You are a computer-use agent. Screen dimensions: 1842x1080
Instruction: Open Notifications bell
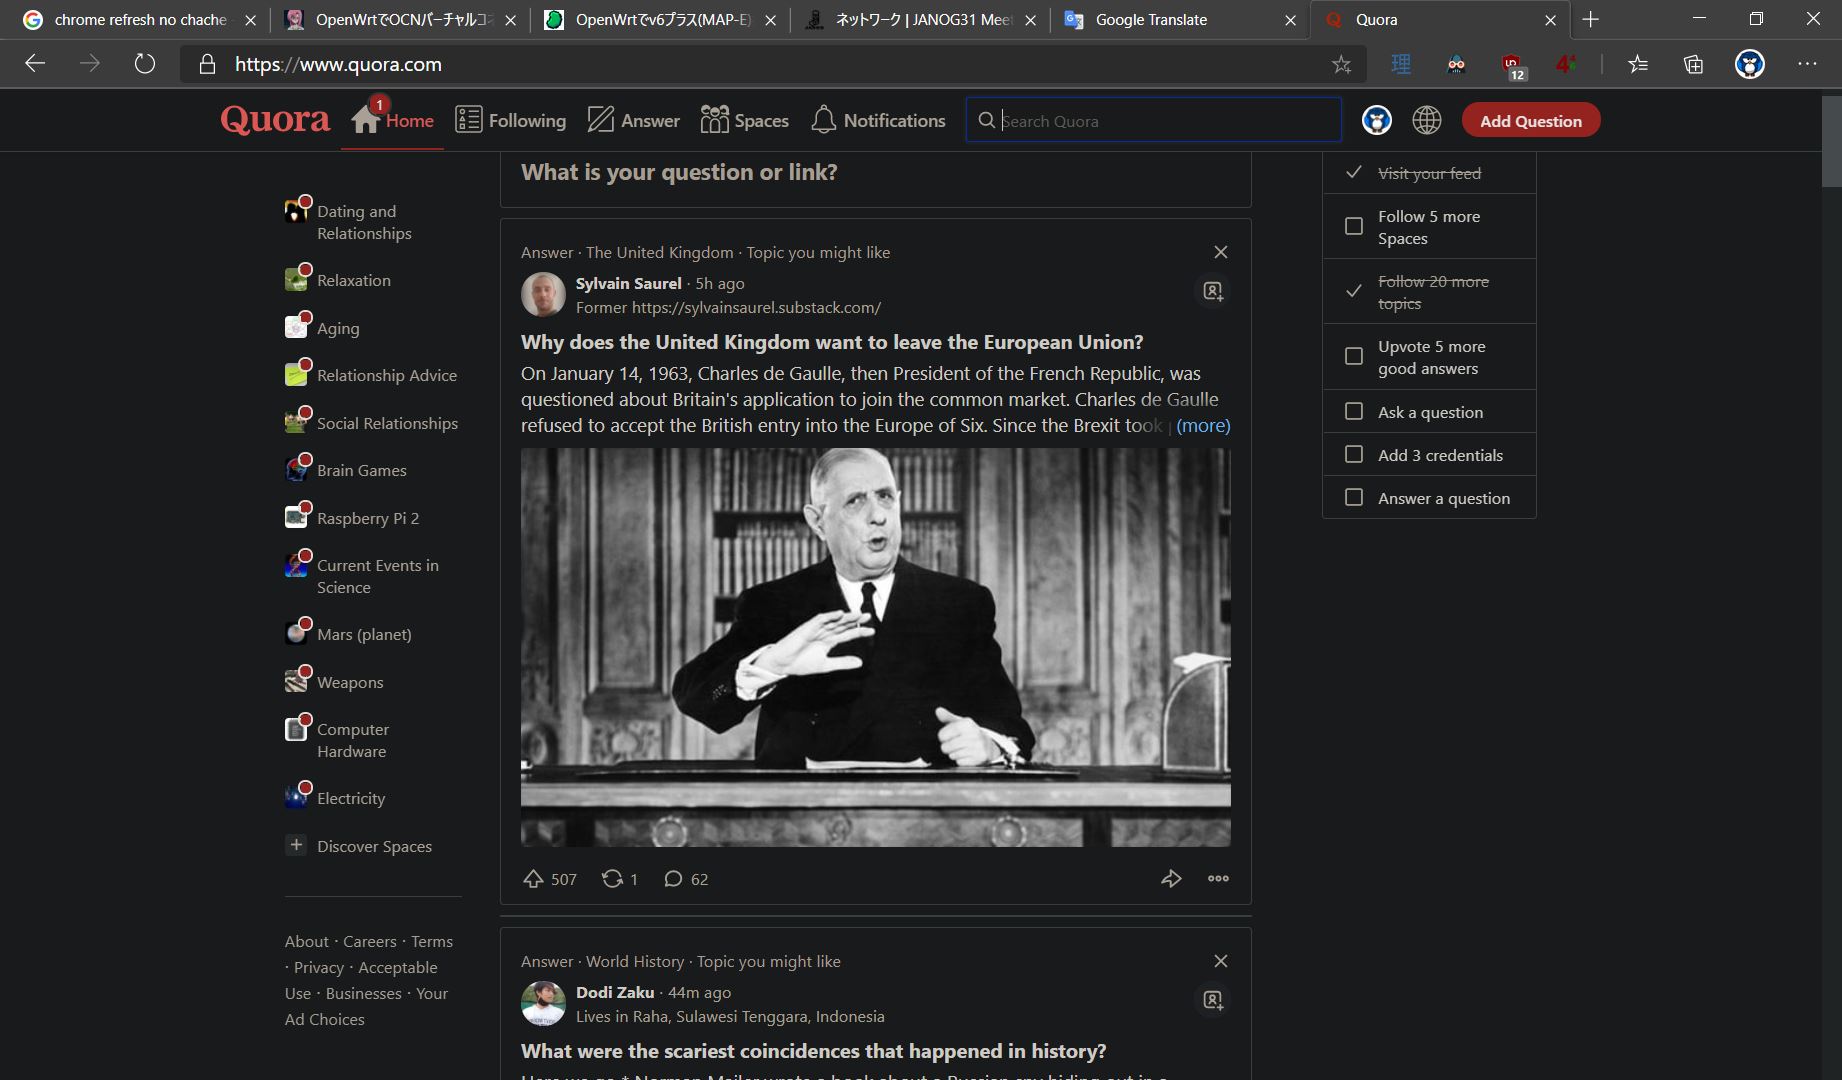pyautogui.click(x=877, y=120)
